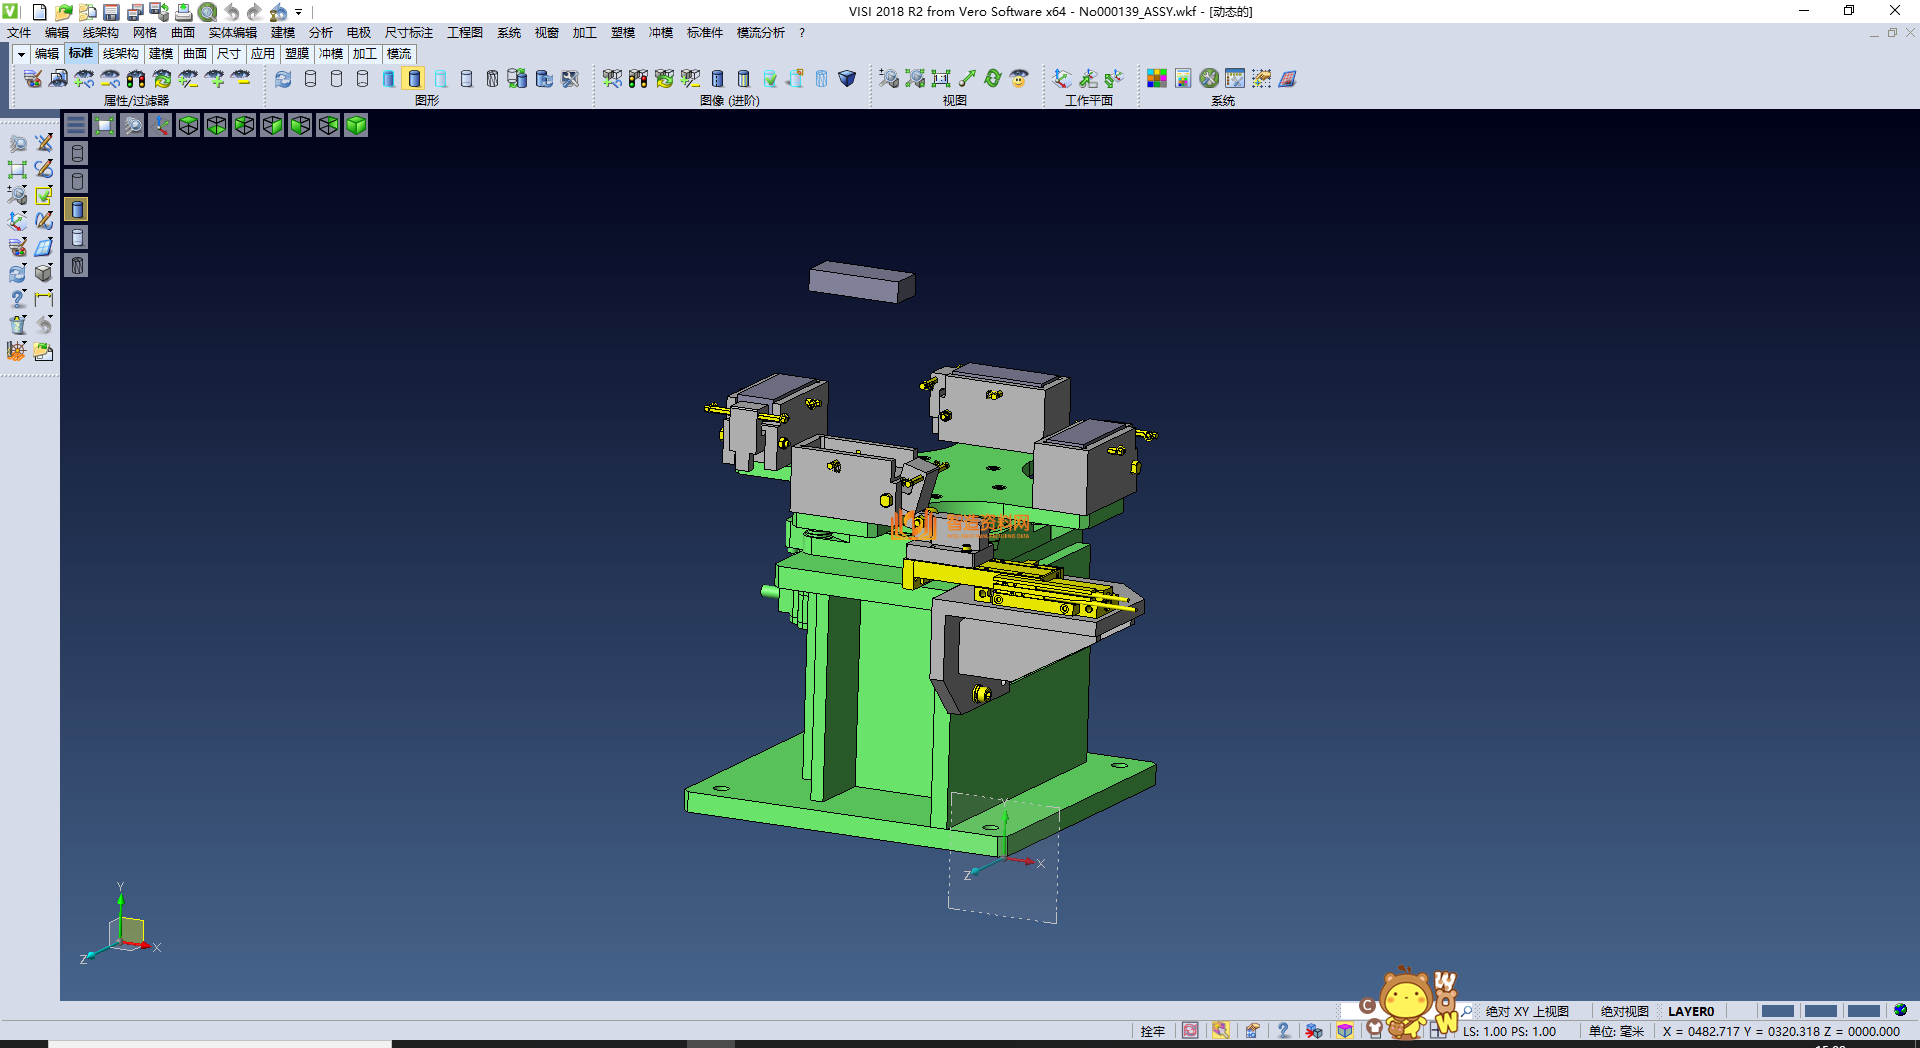Click the color palette grid icon
Image resolution: width=1920 pixels, height=1048 pixels.
coord(1157,79)
